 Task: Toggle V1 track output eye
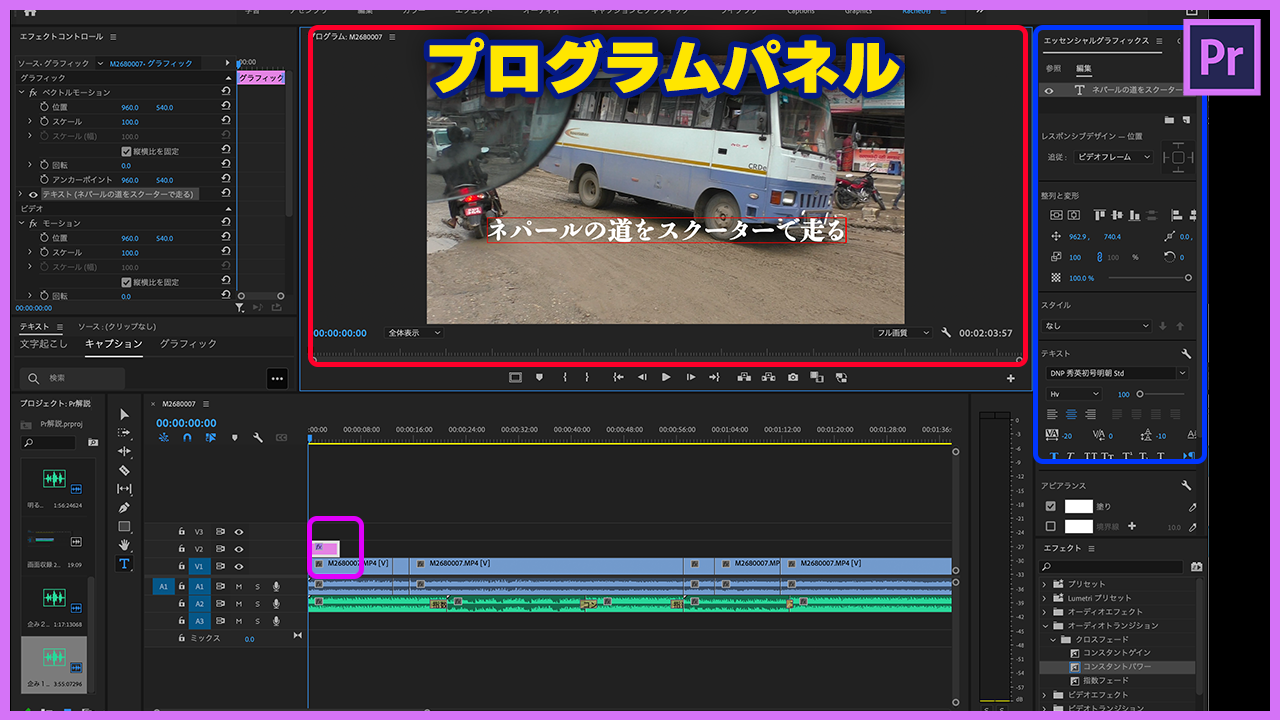point(239,566)
